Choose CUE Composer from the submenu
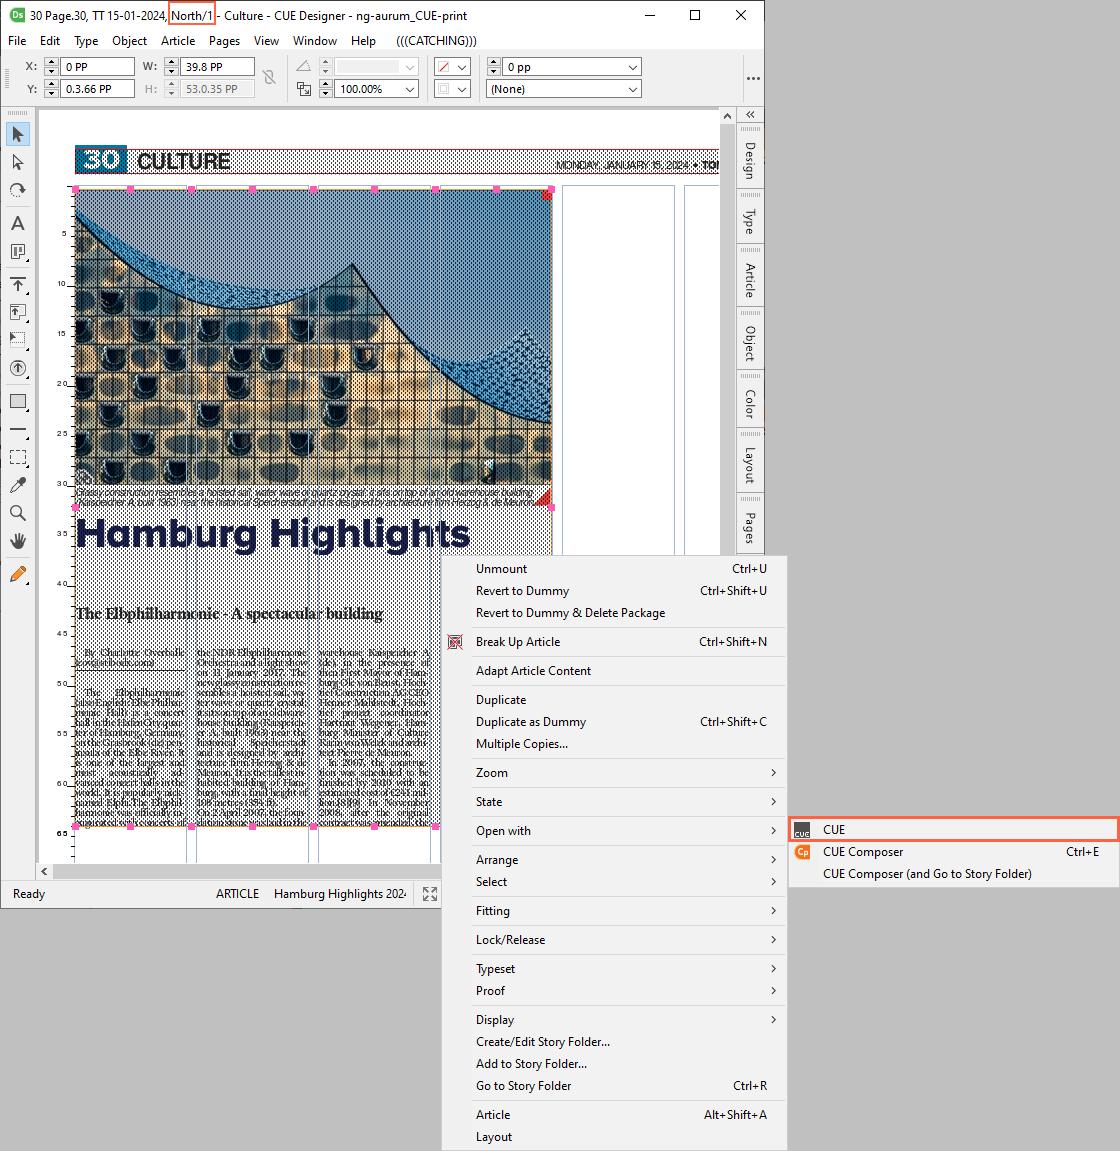Viewport: 1120px width, 1151px height. 862,852
